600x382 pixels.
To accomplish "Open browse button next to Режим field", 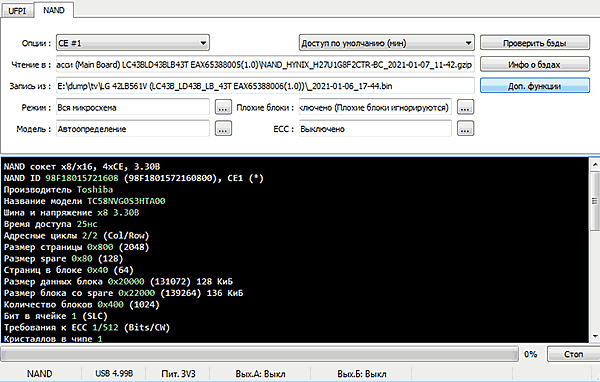I will point(223,108).
